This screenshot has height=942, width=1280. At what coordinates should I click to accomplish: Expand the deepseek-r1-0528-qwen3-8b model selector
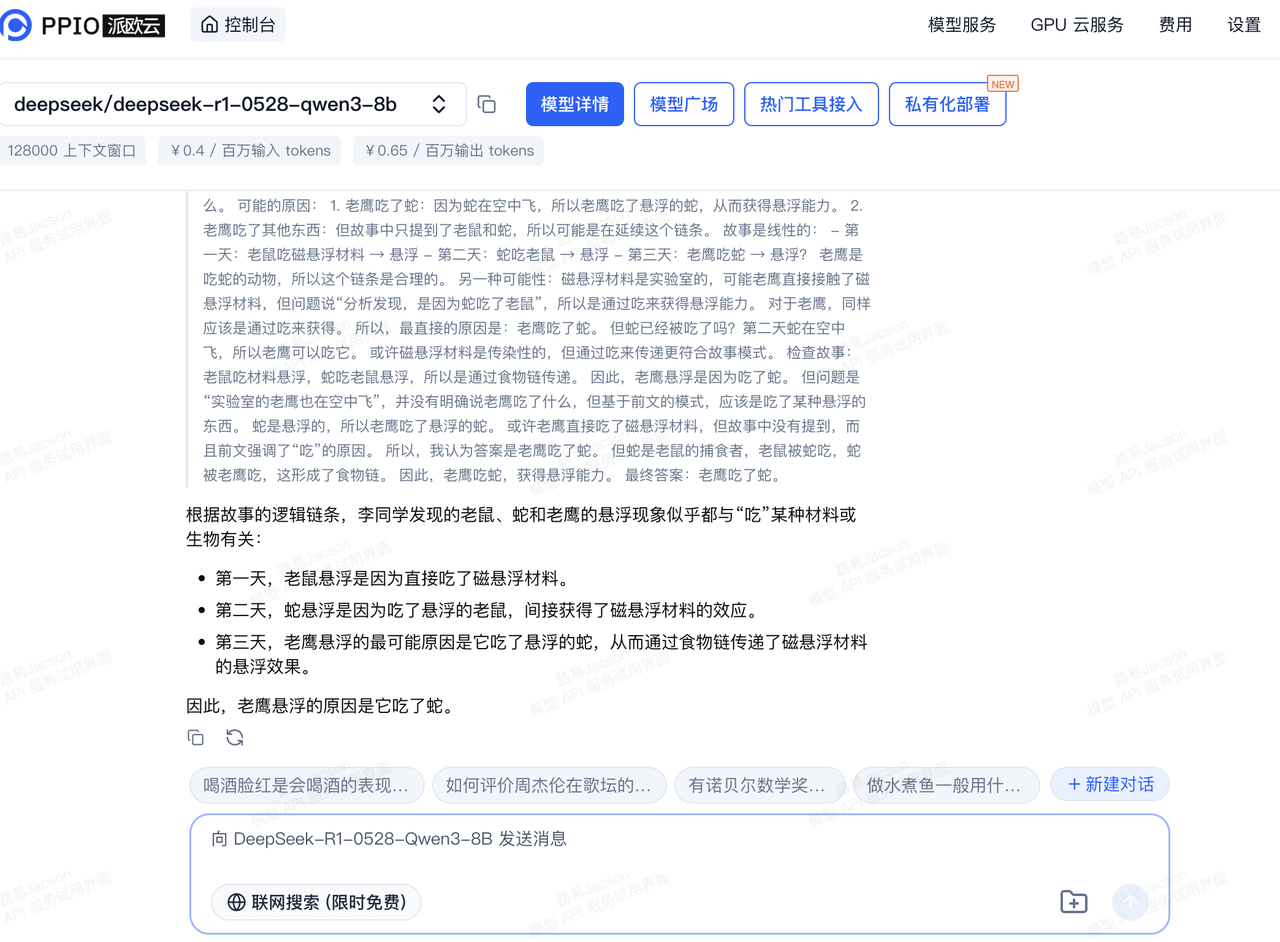click(231, 104)
